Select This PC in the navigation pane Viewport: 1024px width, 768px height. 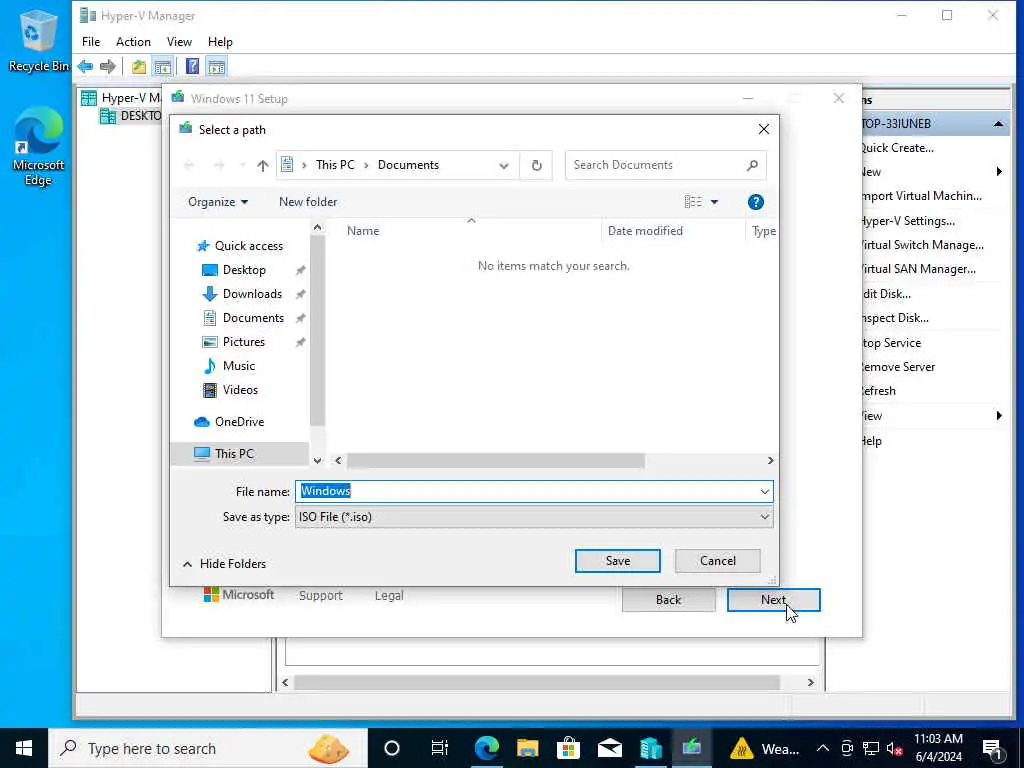pos(234,453)
